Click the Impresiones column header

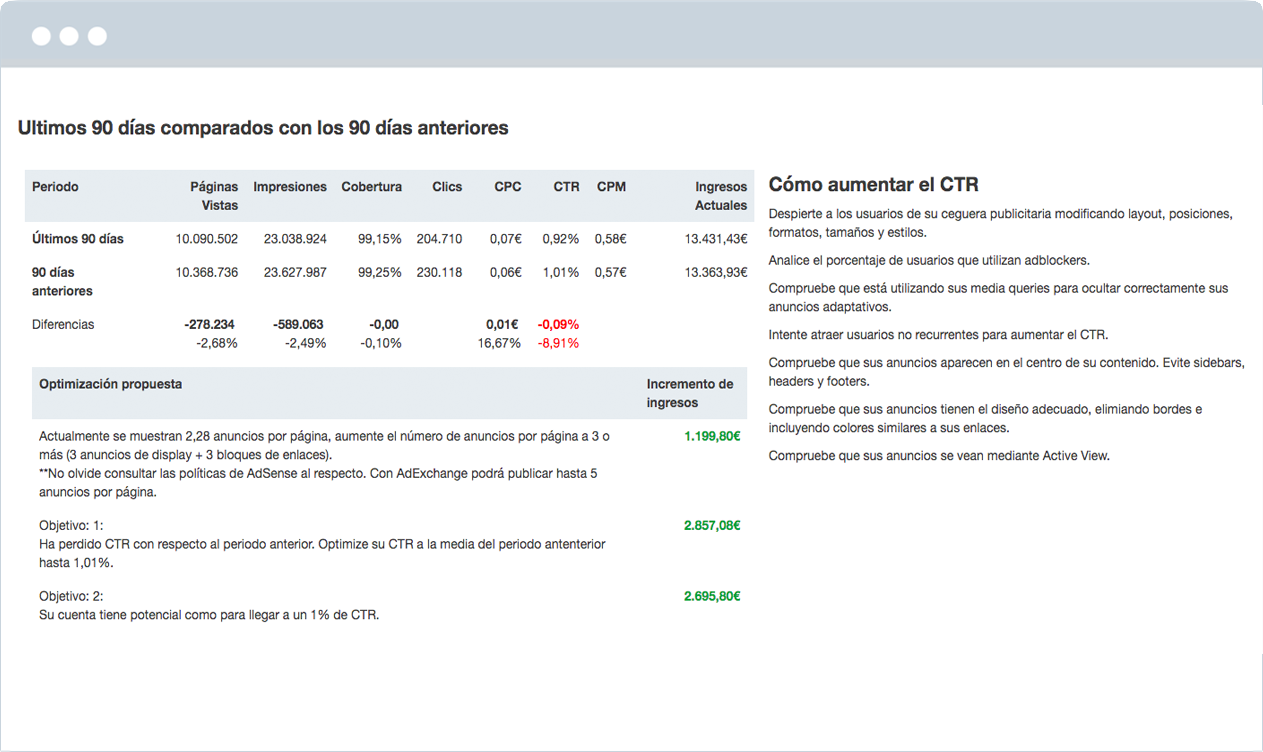(x=290, y=186)
